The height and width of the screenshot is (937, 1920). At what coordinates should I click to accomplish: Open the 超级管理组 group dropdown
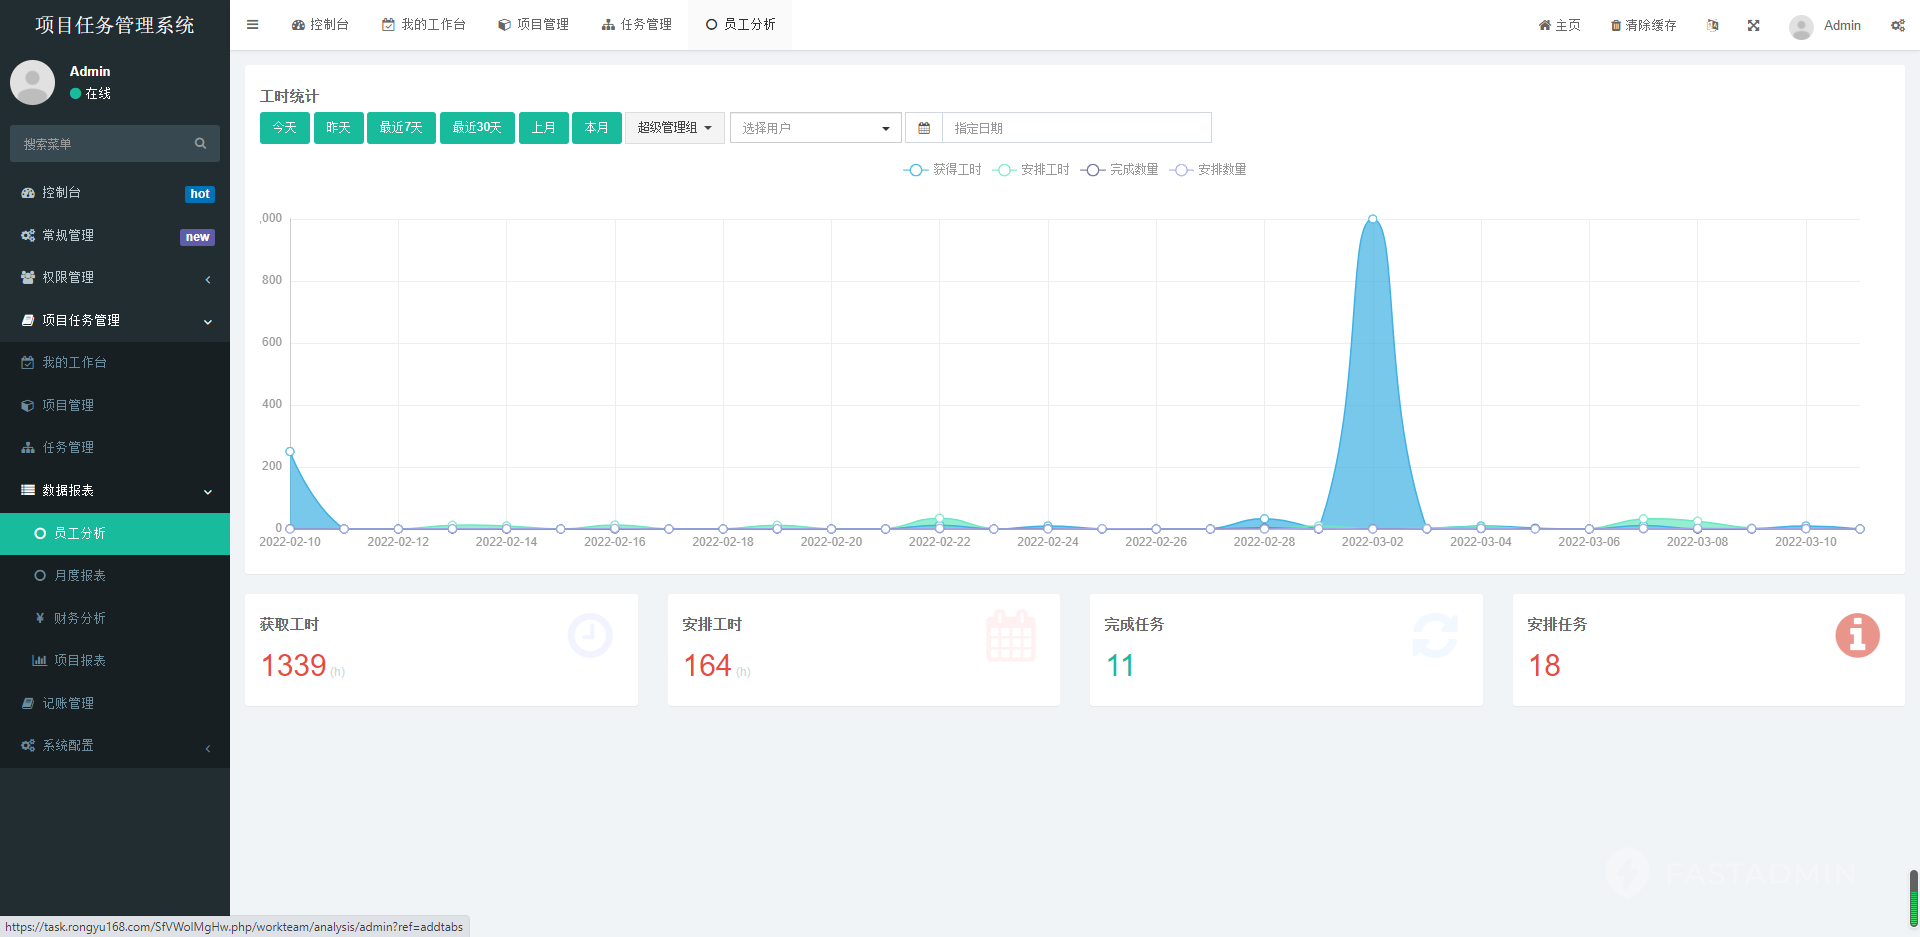pyautogui.click(x=674, y=128)
